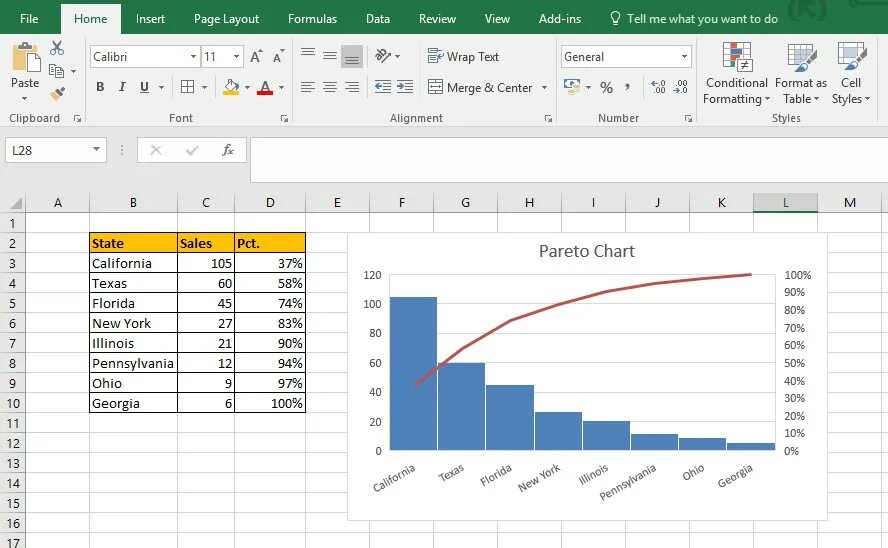Apply Comma Style format
Viewport: 888px width, 548px height.
pos(627,87)
